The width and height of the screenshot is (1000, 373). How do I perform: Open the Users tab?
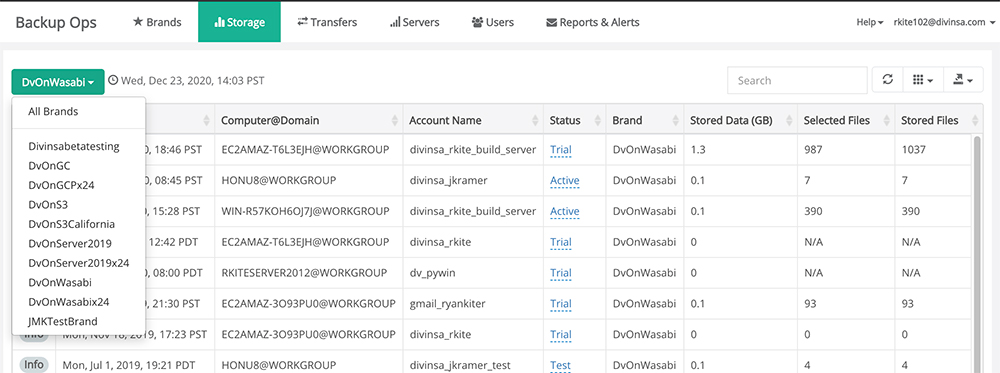(492, 22)
